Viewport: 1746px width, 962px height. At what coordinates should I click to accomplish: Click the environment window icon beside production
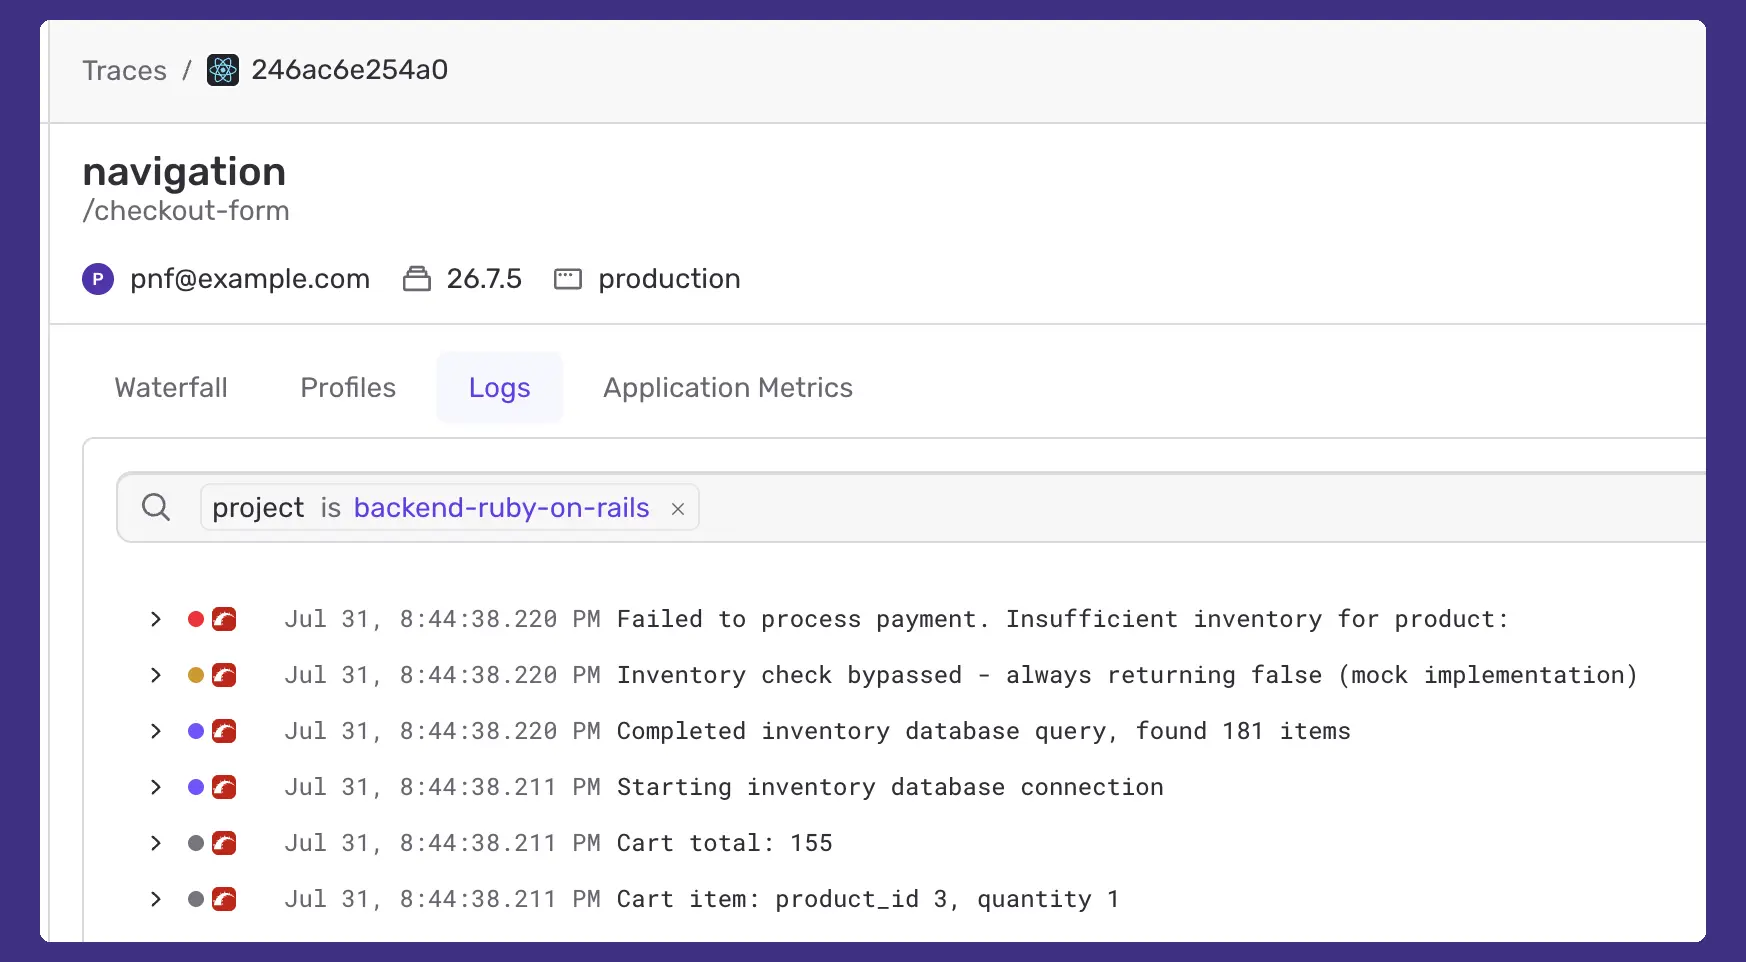568,279
